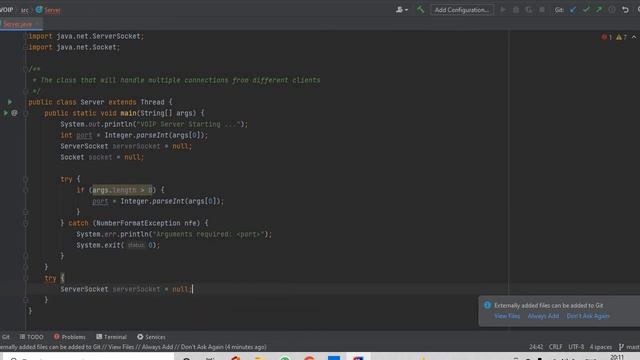
Task: Expand the inspections widget up chevron
Action: pos(634,37)
